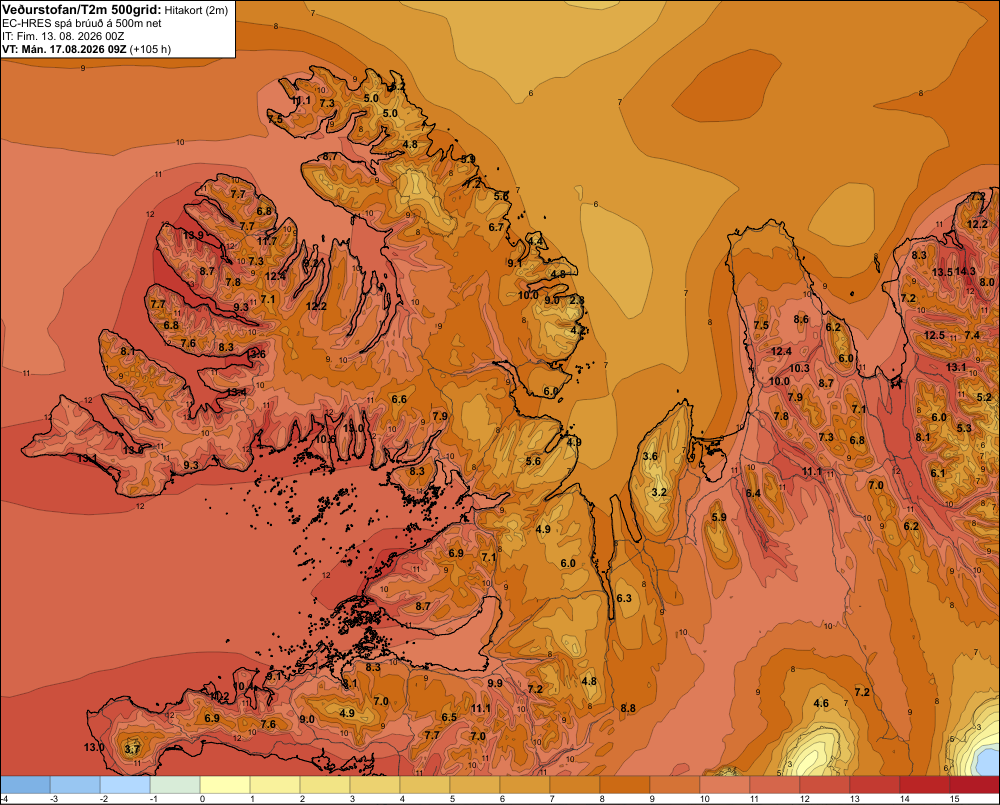1000x805 pixels.
Task: Click the 2.8 temperature on the northeast coast
Action: pos(577,300)
